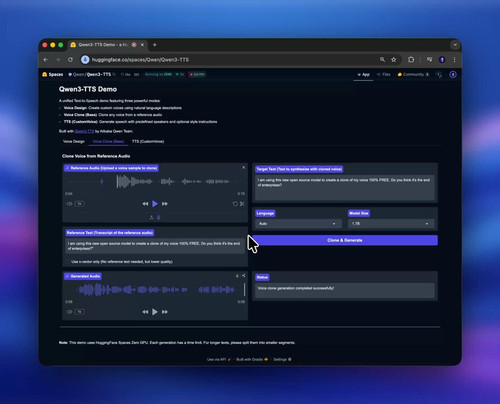Click the zoom magnifier icon in address bar
The width and height of the screenshot is (500, 404).
pyautogui.click(x=382, y=60)
